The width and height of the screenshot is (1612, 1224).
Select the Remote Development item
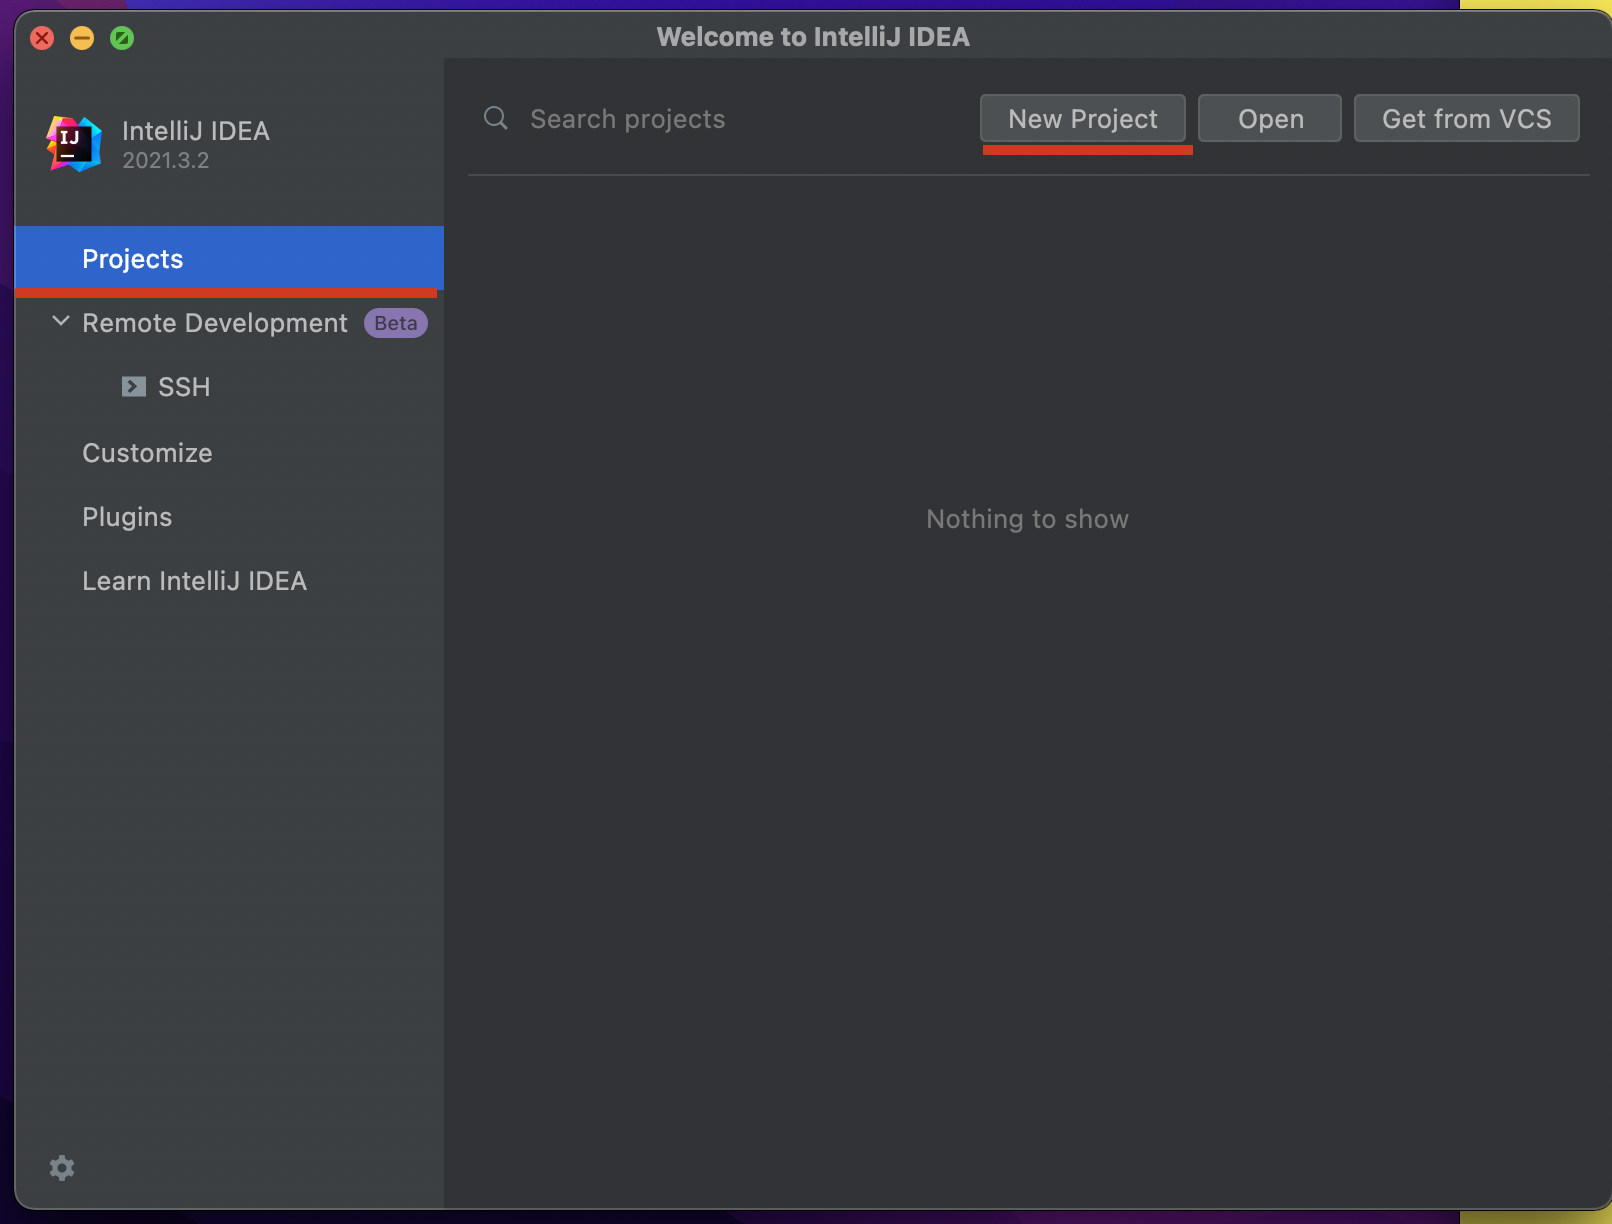pos(215,323)
